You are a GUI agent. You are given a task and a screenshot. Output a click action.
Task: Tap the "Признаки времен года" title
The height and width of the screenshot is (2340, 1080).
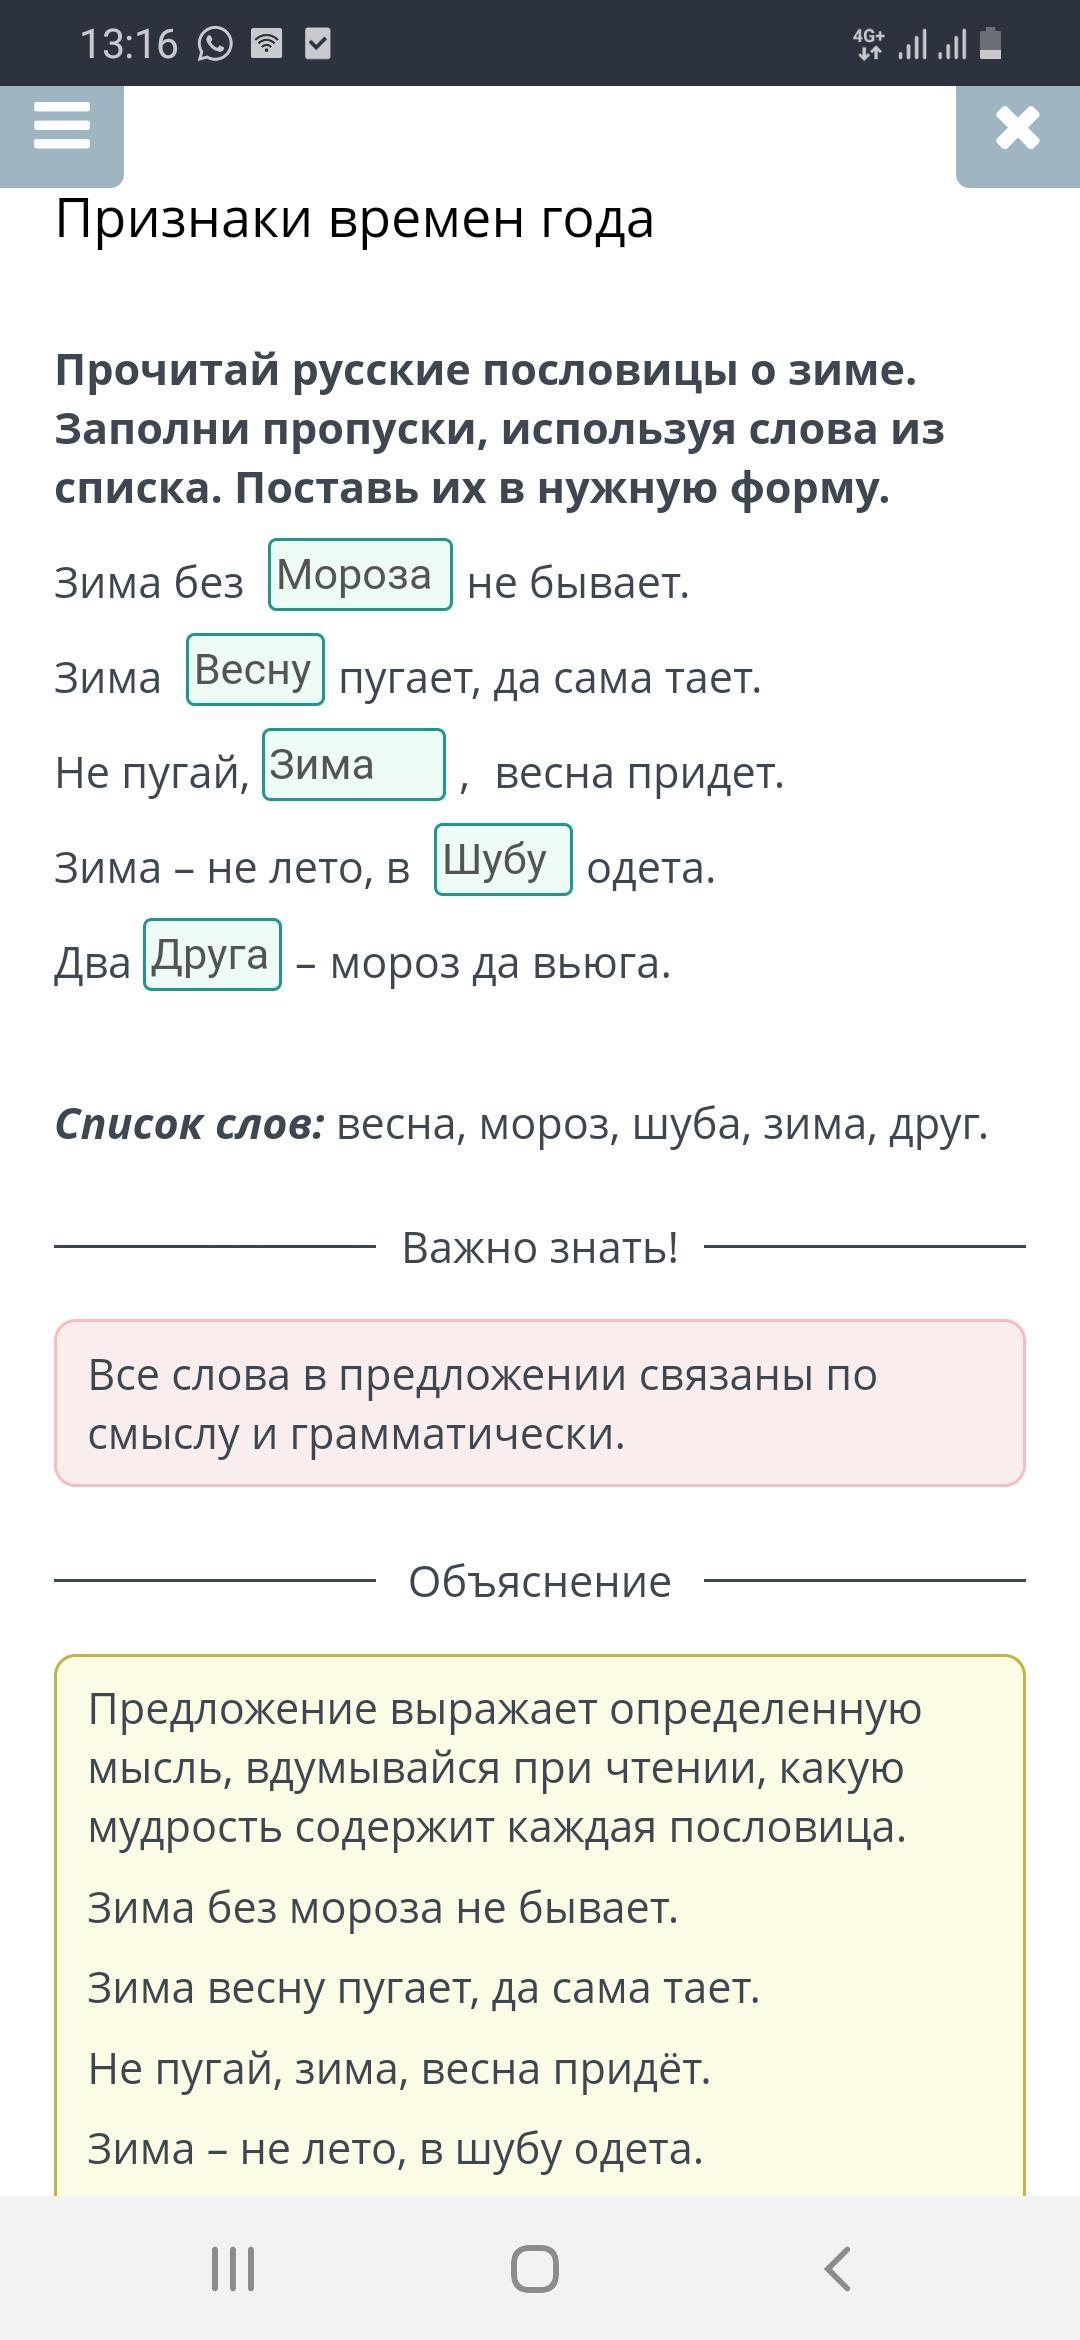point(355,219)
